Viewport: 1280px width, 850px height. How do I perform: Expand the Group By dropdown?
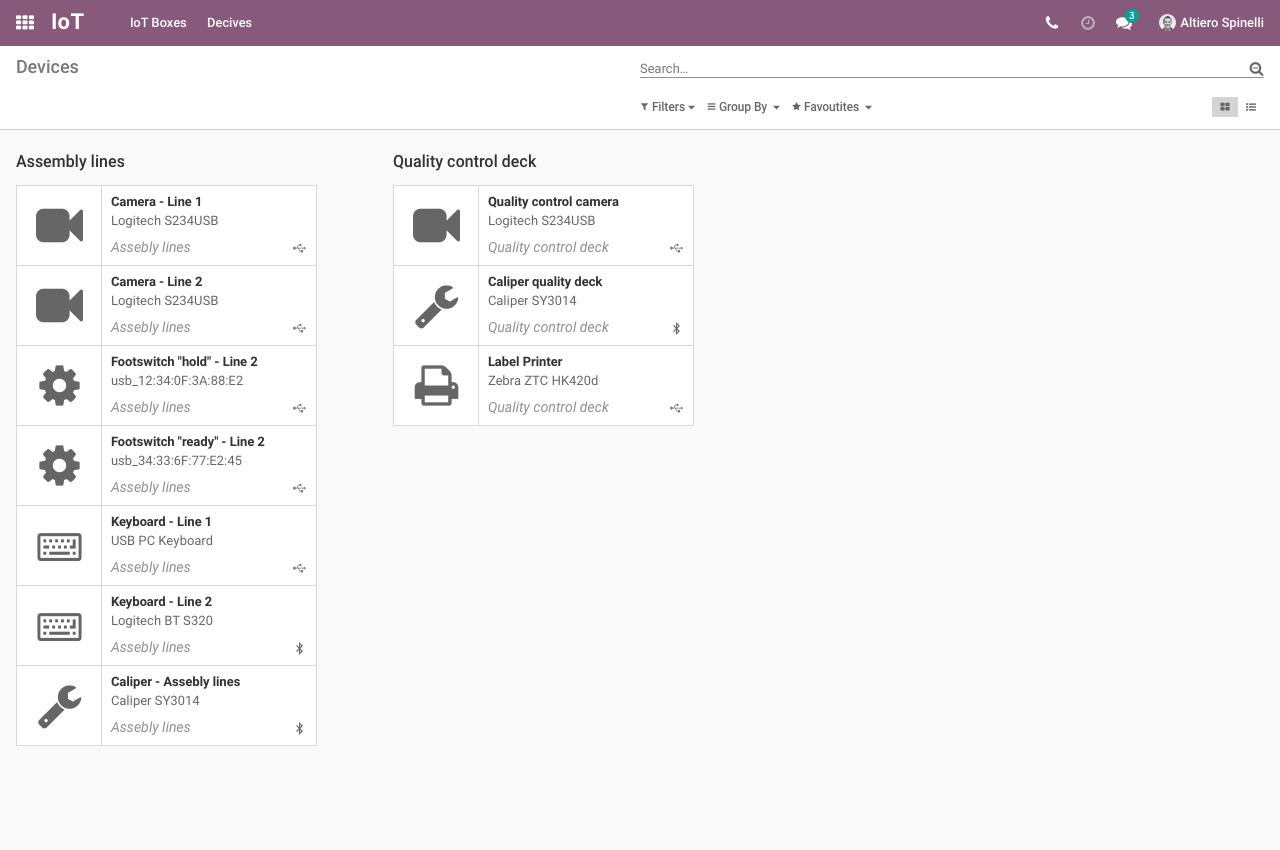point(741,107)
